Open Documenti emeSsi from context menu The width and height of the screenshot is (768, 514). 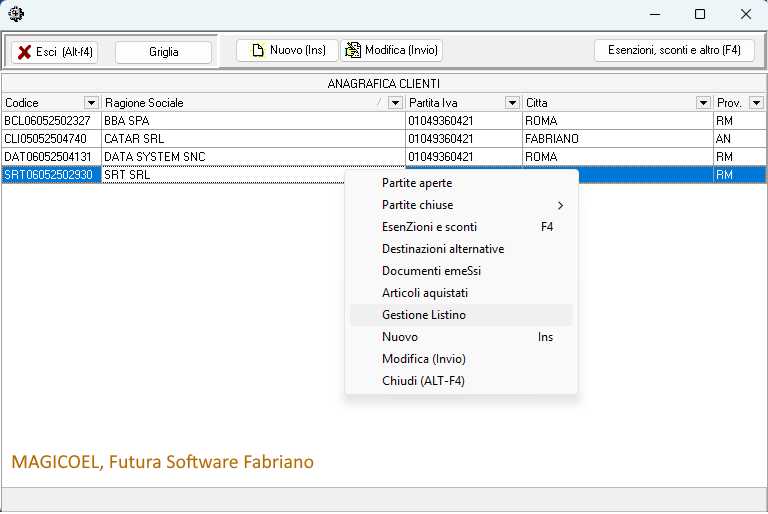click(461, 271)
